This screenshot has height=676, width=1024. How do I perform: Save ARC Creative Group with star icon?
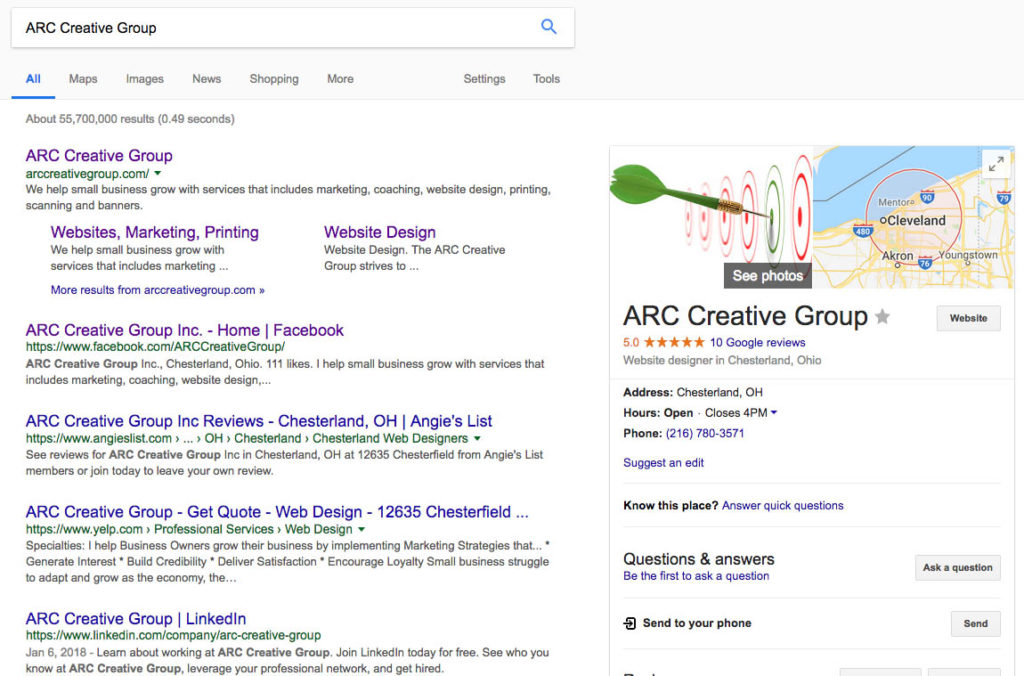(x=882, y=317)
